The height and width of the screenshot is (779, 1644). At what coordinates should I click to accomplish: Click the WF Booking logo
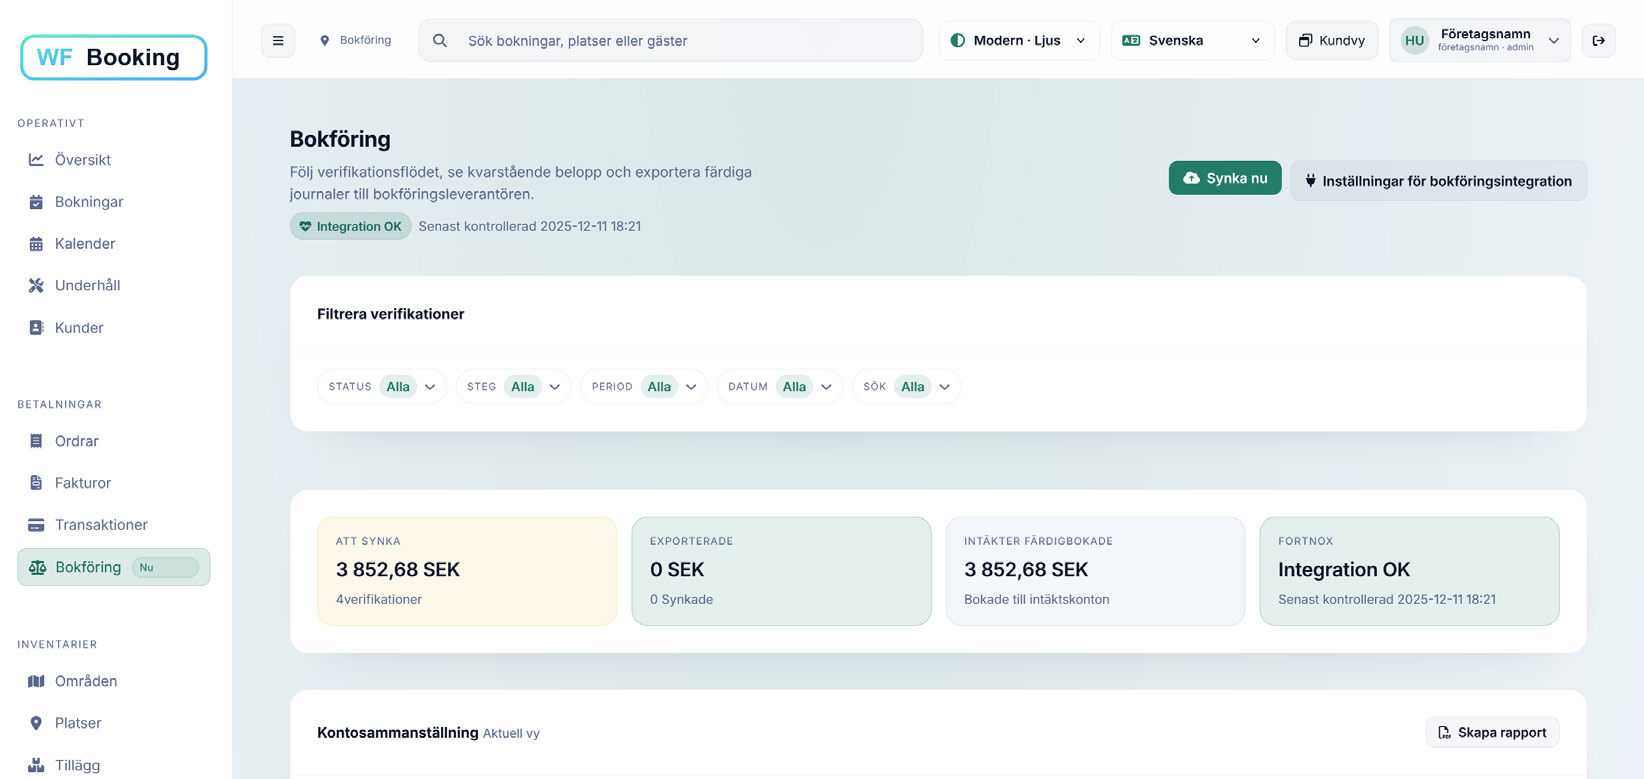tap(114, 58)
